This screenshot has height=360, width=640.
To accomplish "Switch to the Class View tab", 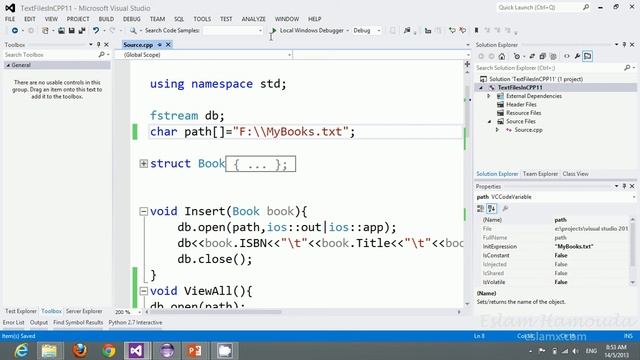I will 576,174.
